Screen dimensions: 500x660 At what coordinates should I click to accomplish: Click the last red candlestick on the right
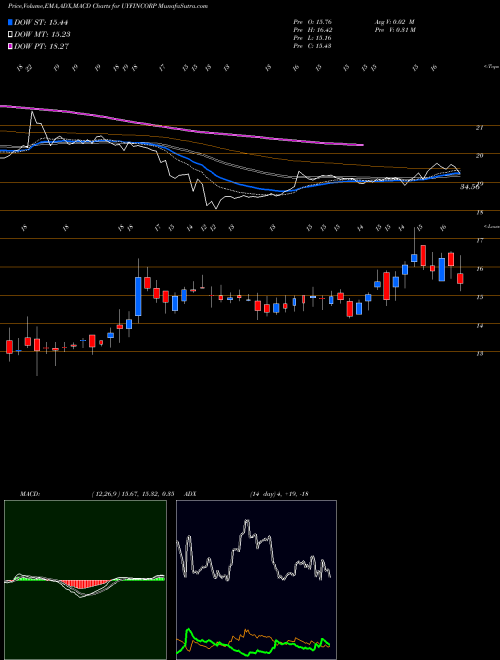[x=460, y=278]
